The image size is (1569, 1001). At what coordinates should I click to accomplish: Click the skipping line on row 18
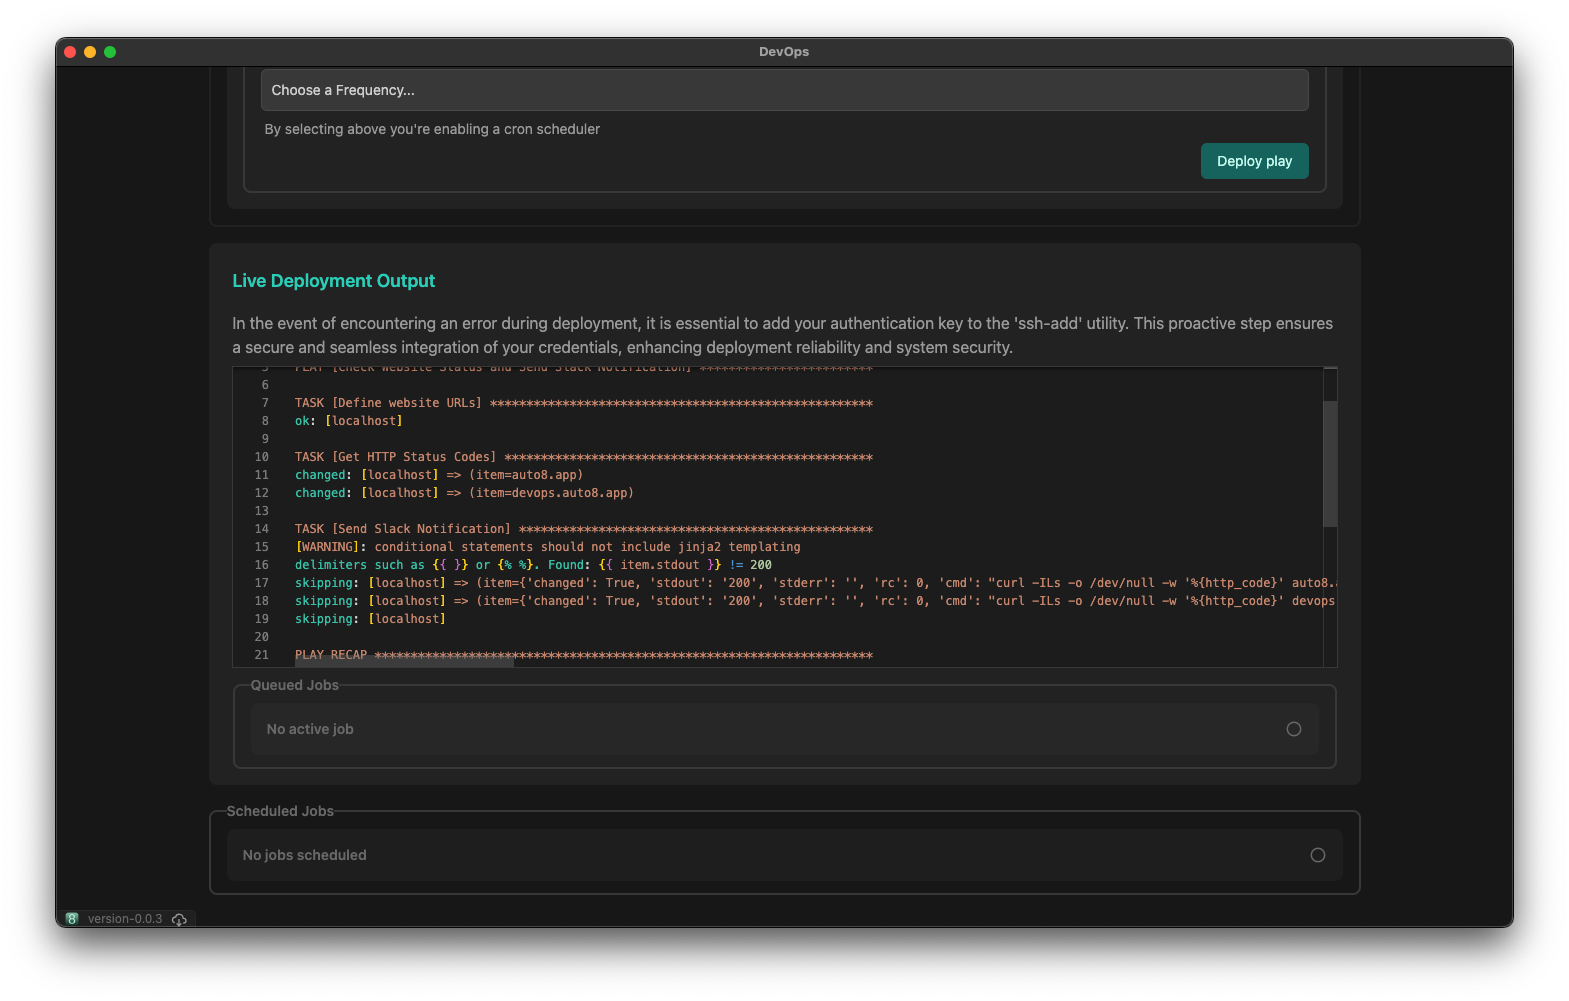point(815,601)
